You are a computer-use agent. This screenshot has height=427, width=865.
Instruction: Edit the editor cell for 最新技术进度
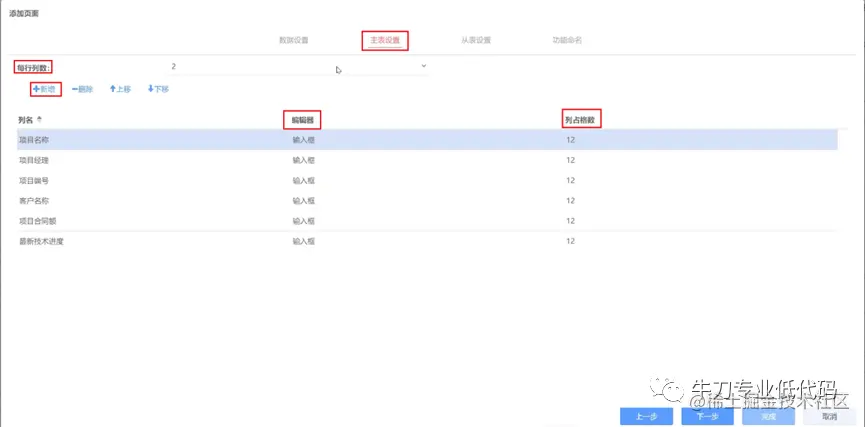303,241
